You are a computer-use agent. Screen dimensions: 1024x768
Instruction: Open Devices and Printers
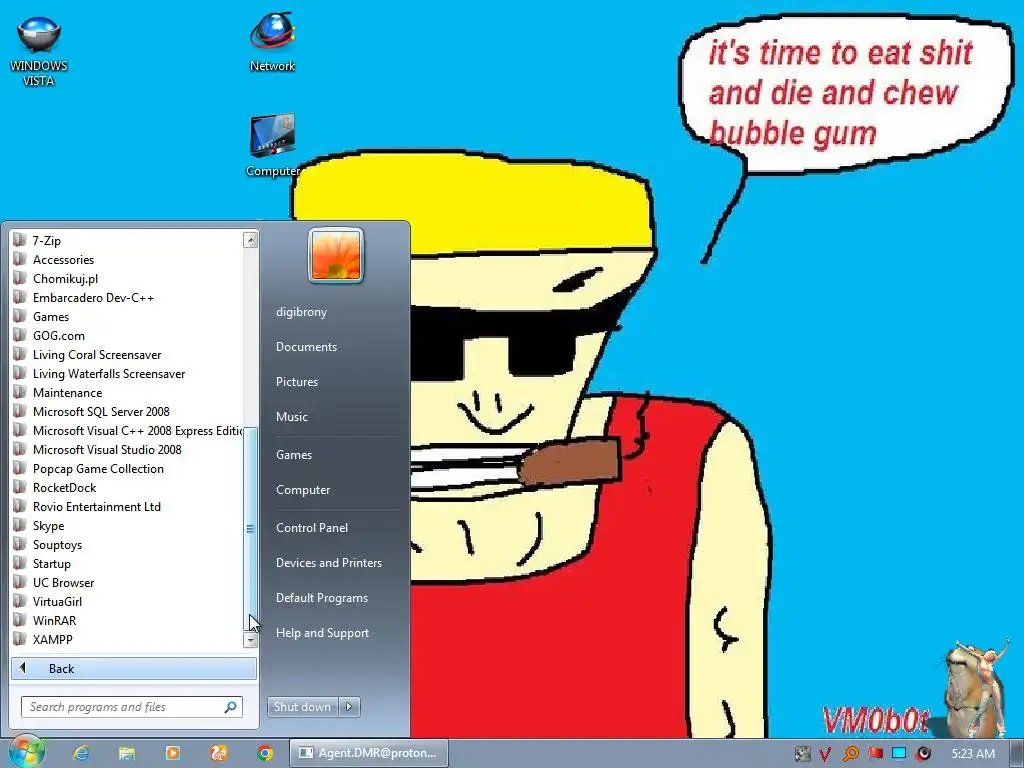click(x=328, y=563)
